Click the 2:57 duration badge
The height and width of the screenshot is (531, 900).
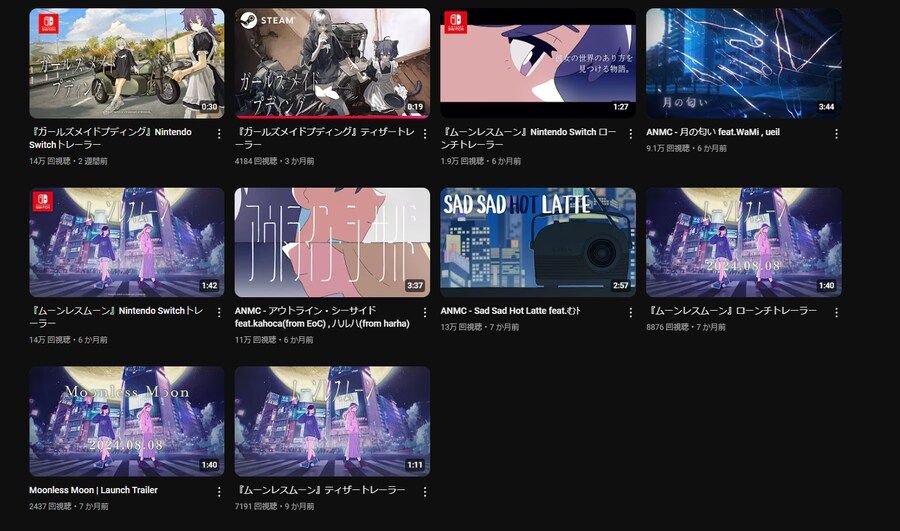(x=620, y=285)
